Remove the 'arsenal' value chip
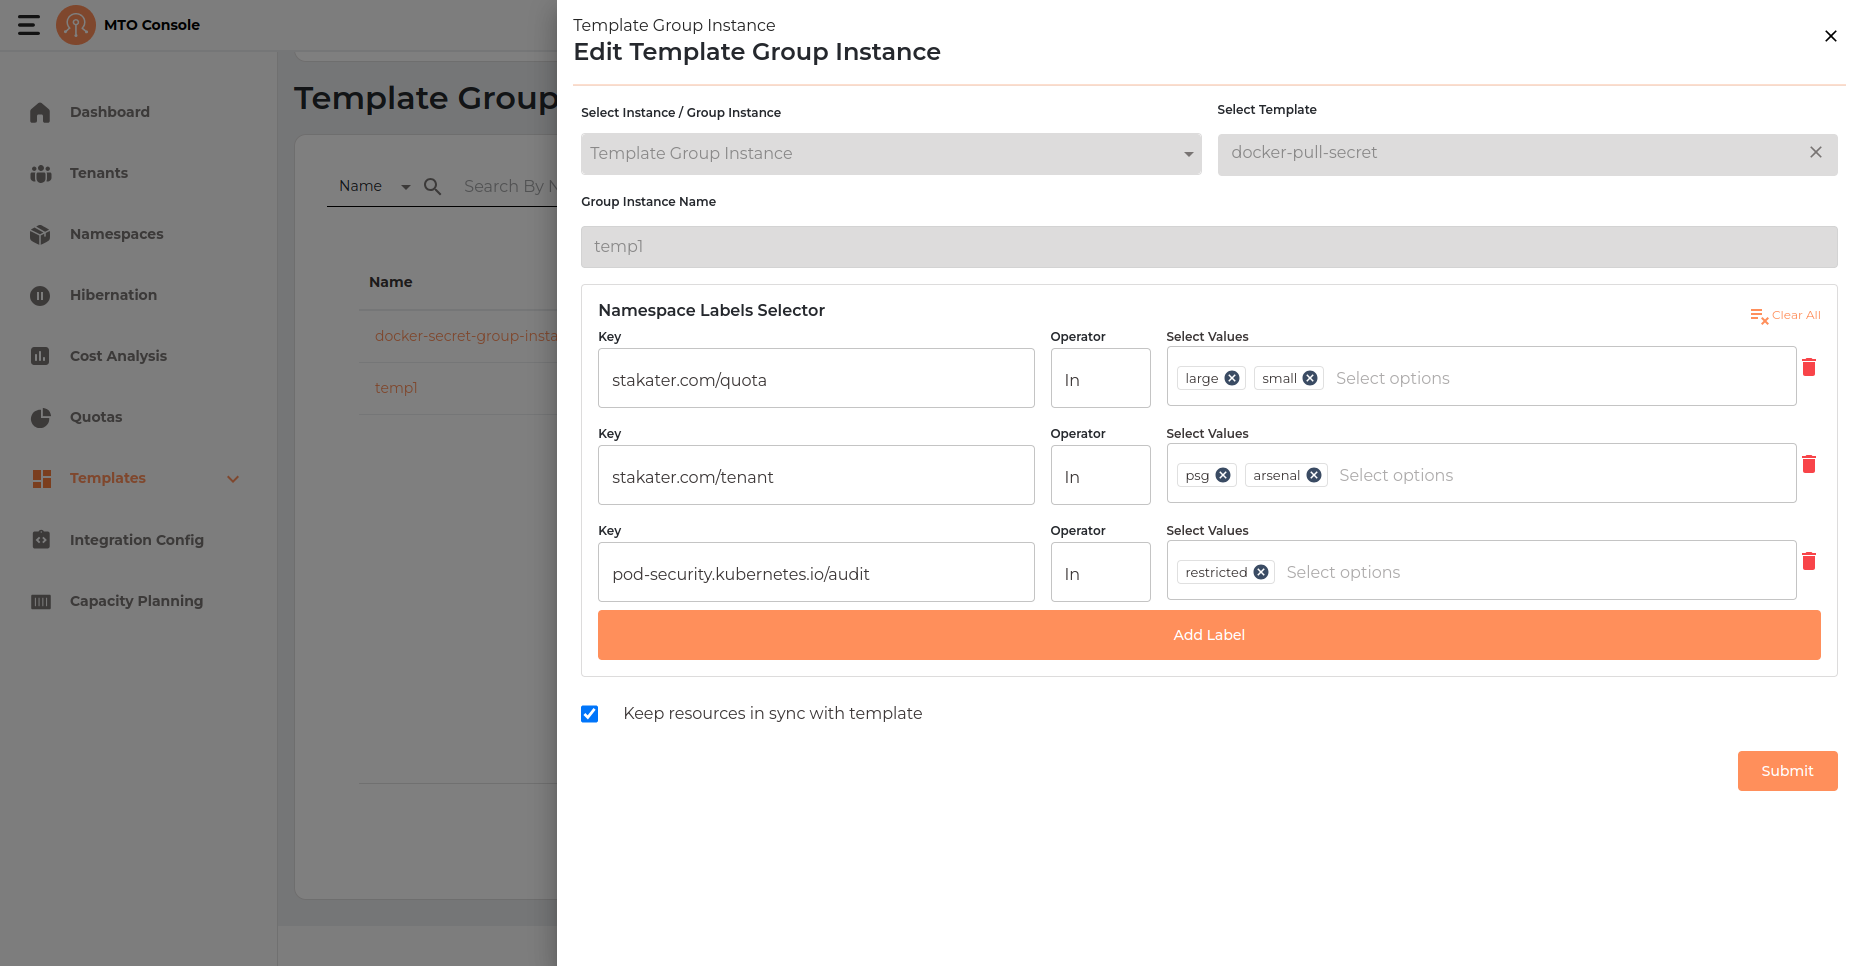Viewport: 1862px width, 966px height. pos(1314,475)
